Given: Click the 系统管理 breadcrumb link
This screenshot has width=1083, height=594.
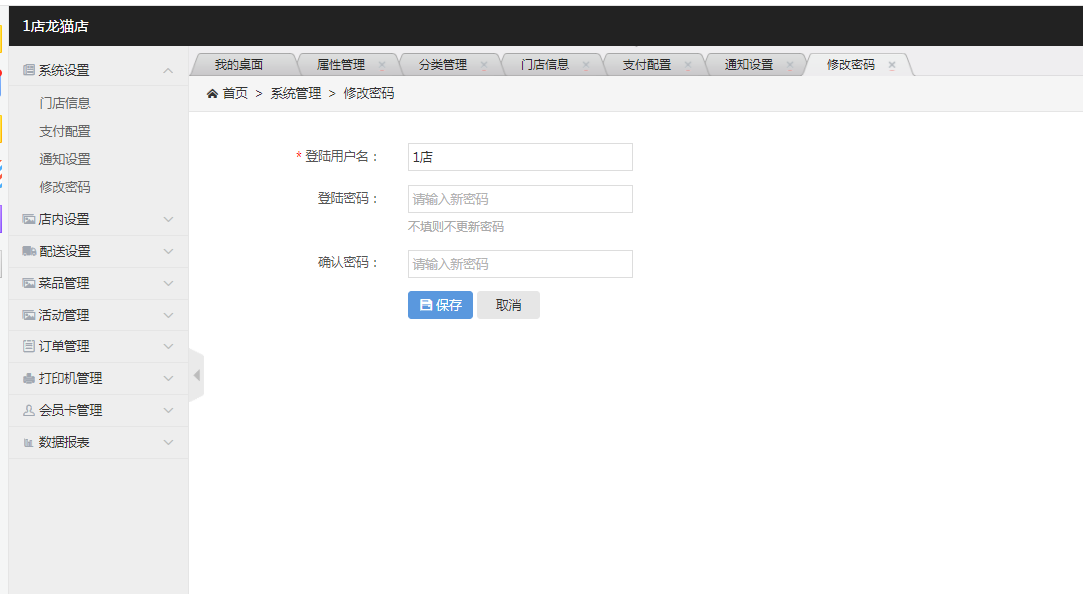Looking at the screenshot, I should pyautogui.click(x=295, y=93).
